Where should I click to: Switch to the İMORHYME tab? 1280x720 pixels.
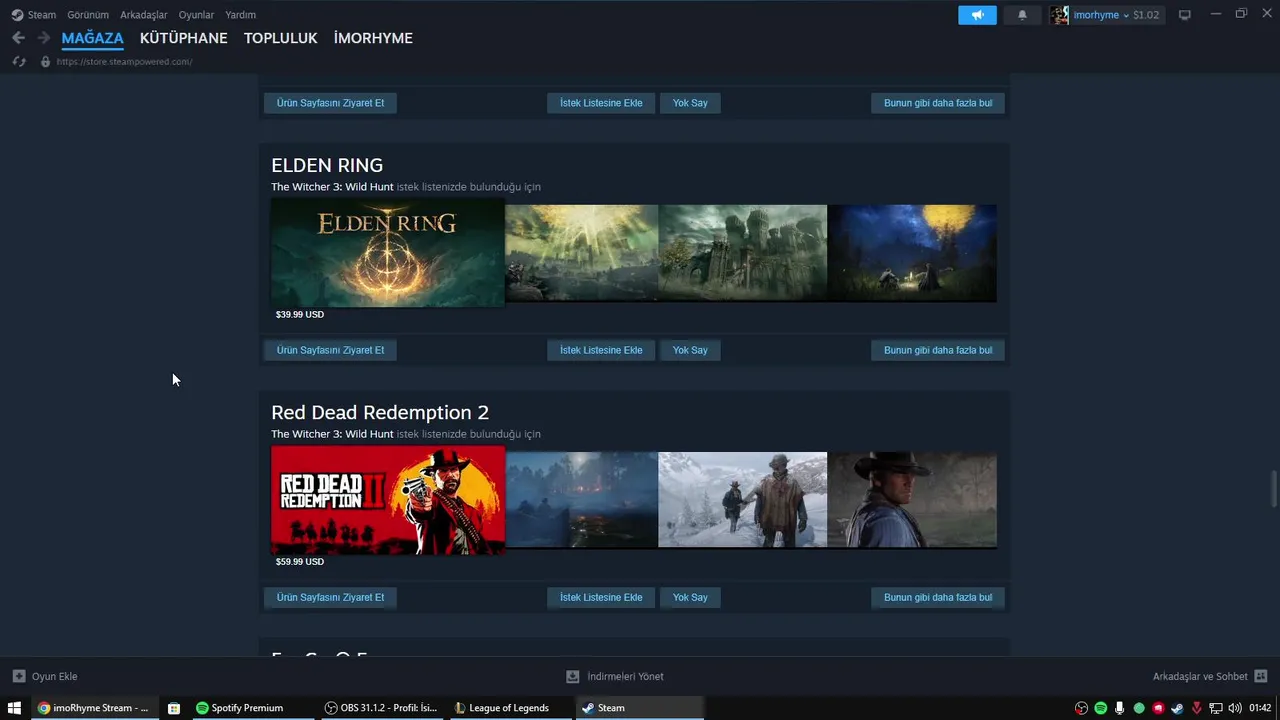373,38
